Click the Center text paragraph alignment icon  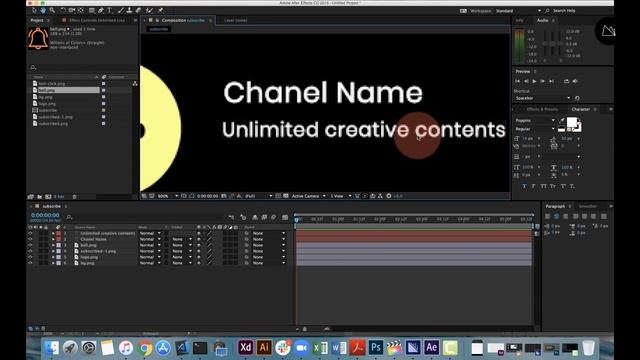point(556,216)
